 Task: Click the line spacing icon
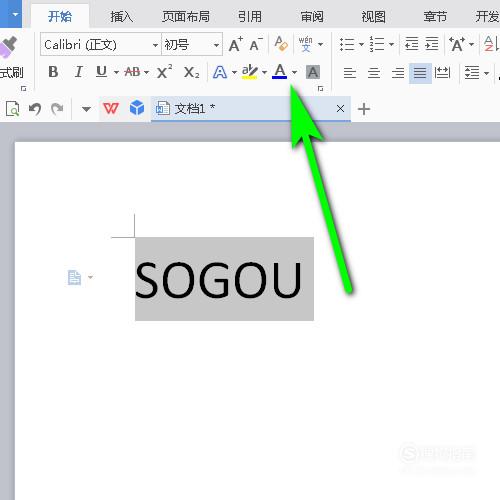[x=472, y=72]
